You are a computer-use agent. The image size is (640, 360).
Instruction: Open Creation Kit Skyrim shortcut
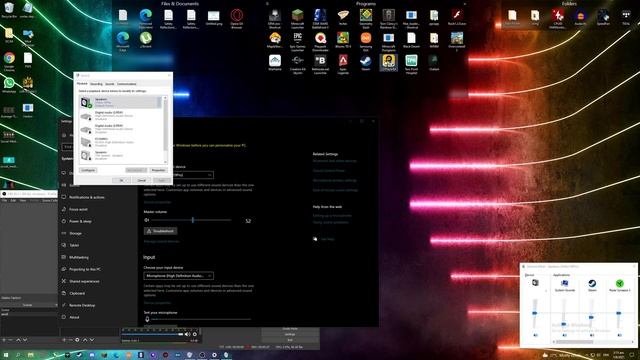[x=298, y=64]
